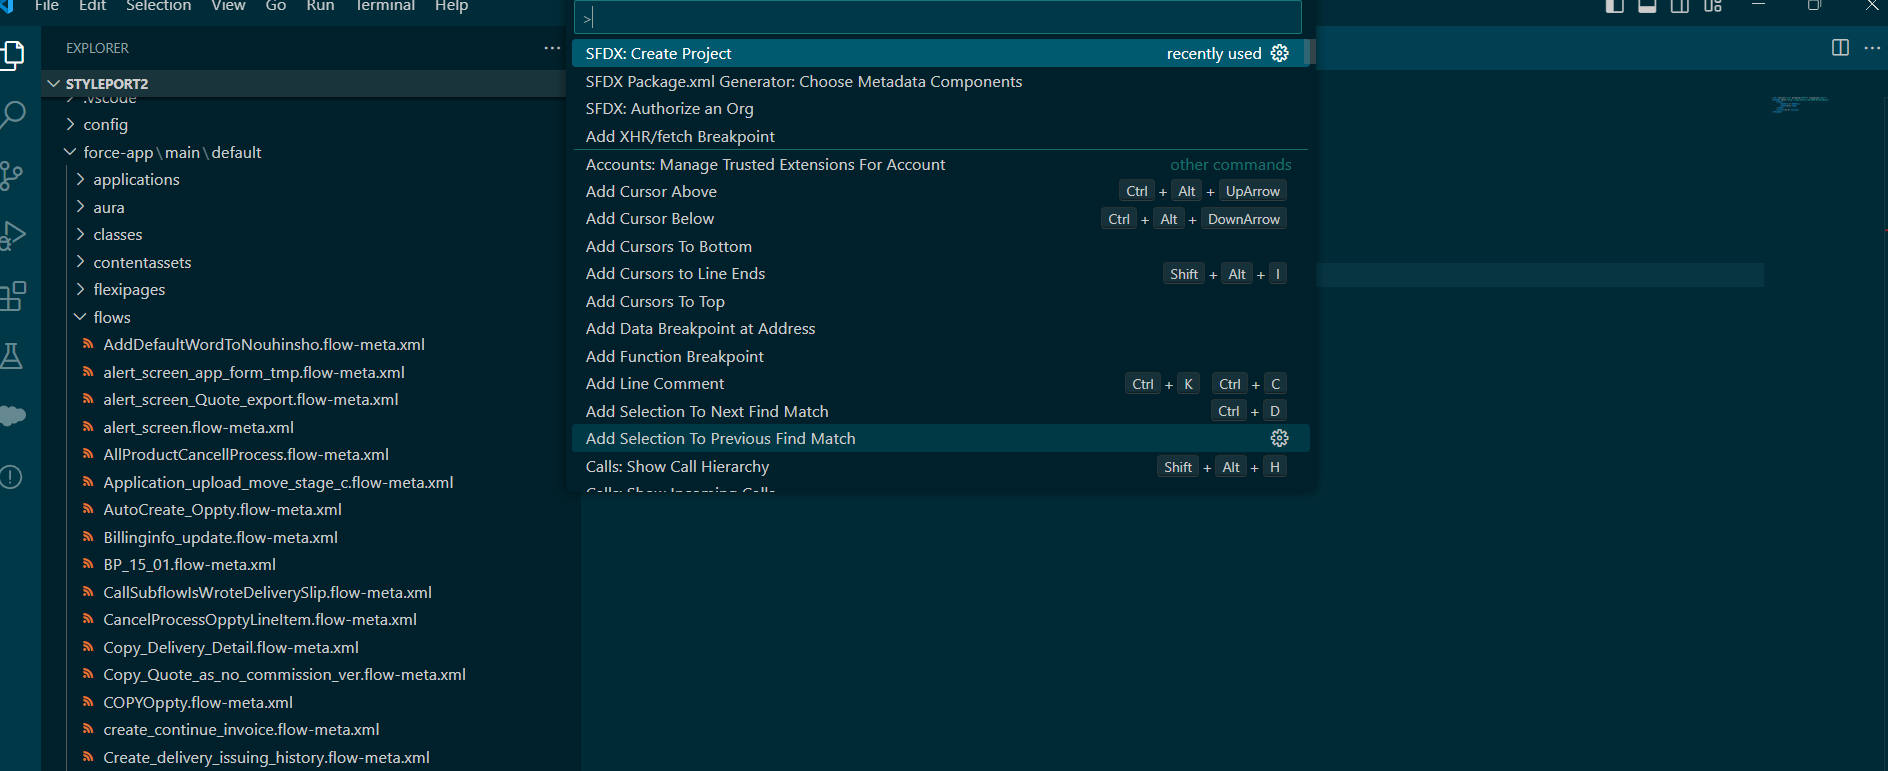Toggle the primary side bar layout icon
Viewport: 1888px width, 771px height.
1614,6
